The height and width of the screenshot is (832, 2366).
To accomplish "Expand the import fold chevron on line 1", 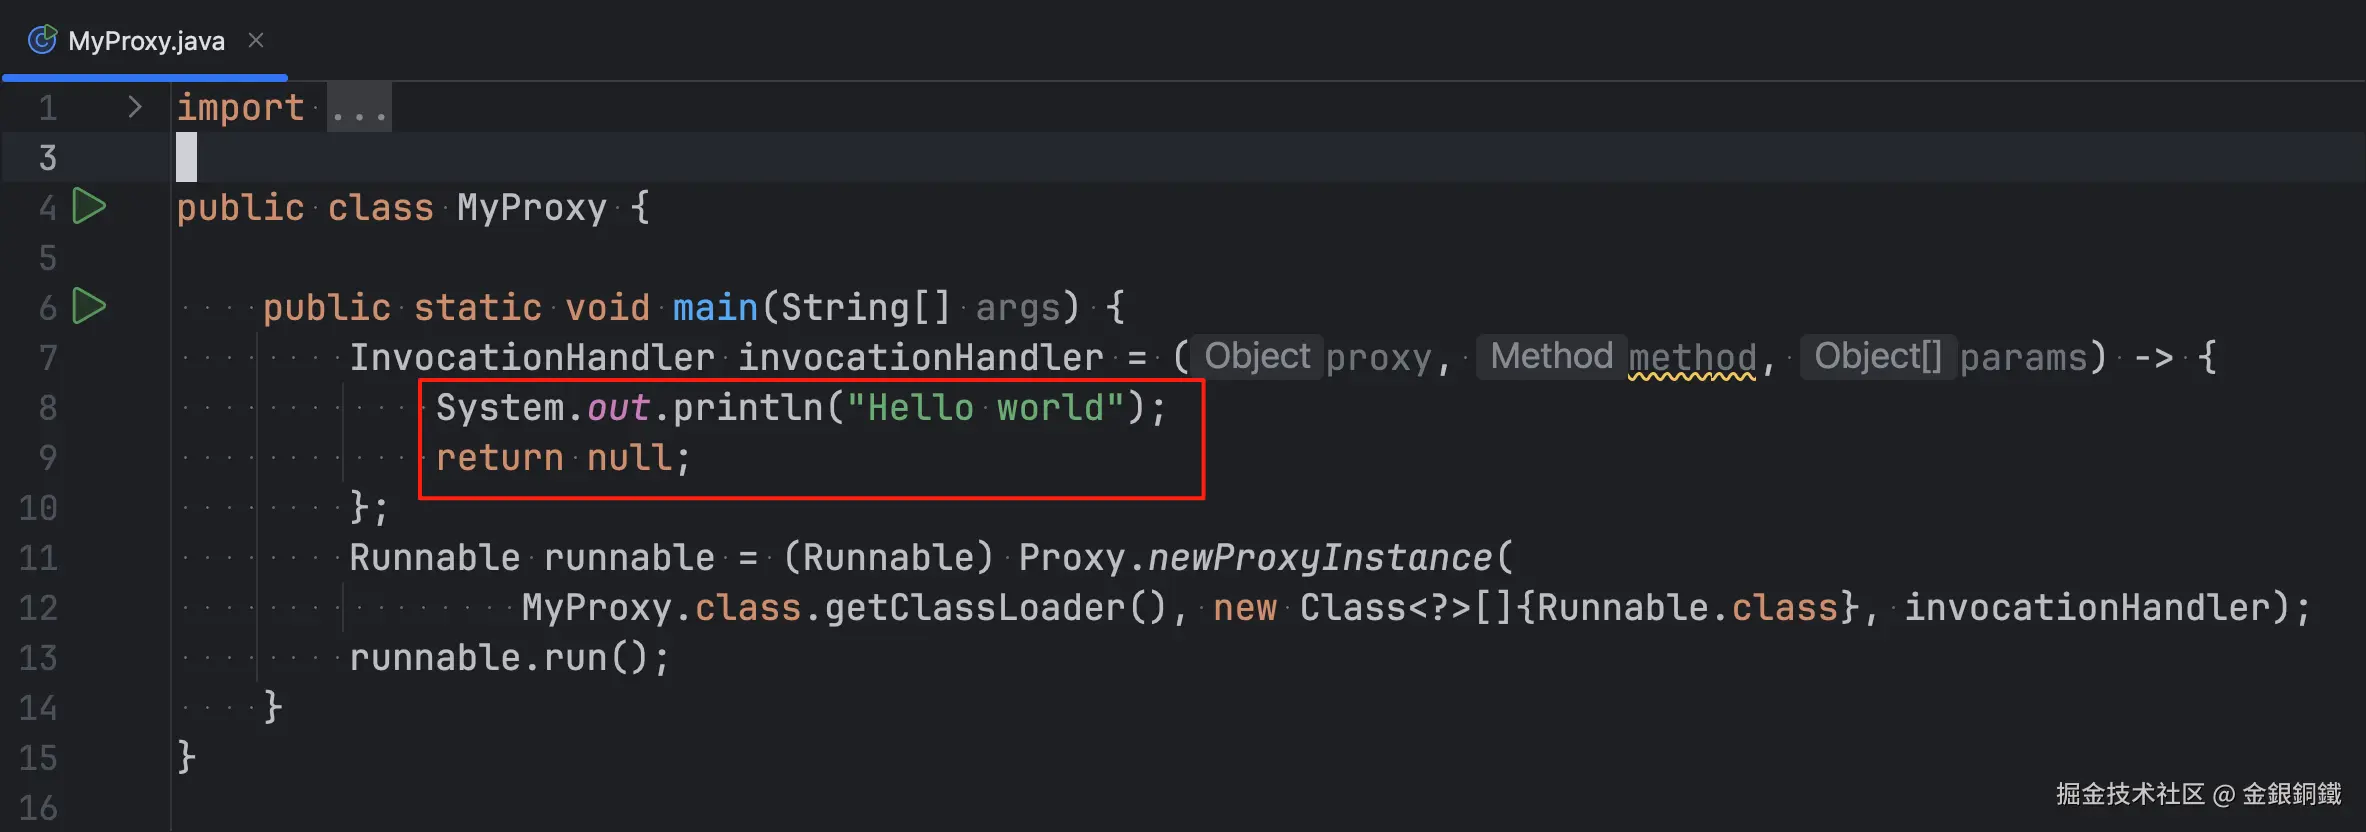I will pyautogui.click(x=135, y=107).
